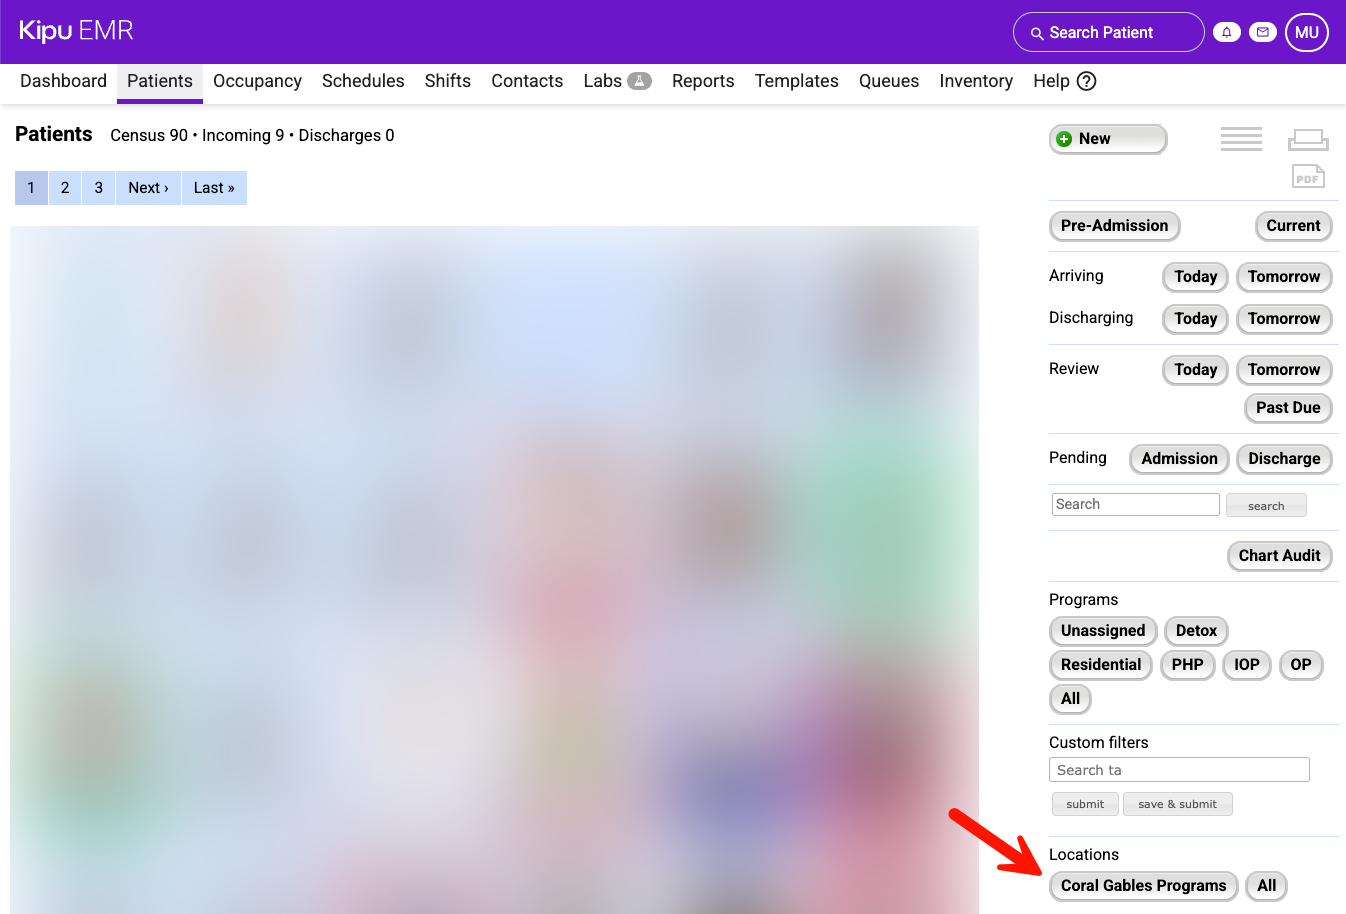Filter by Coral Gables Programs location

coord(1143,885)
